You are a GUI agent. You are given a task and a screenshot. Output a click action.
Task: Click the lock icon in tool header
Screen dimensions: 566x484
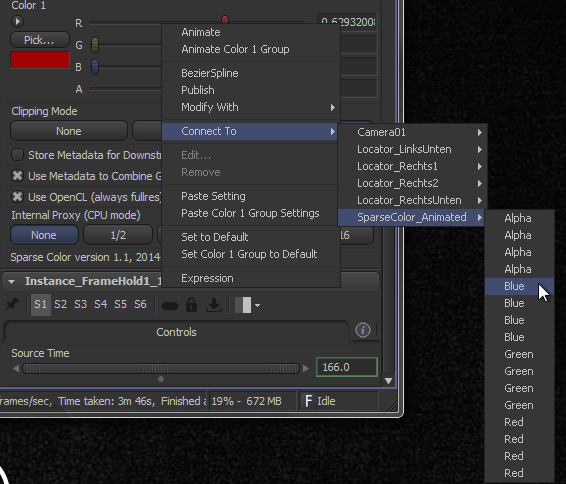click(191, 305)
